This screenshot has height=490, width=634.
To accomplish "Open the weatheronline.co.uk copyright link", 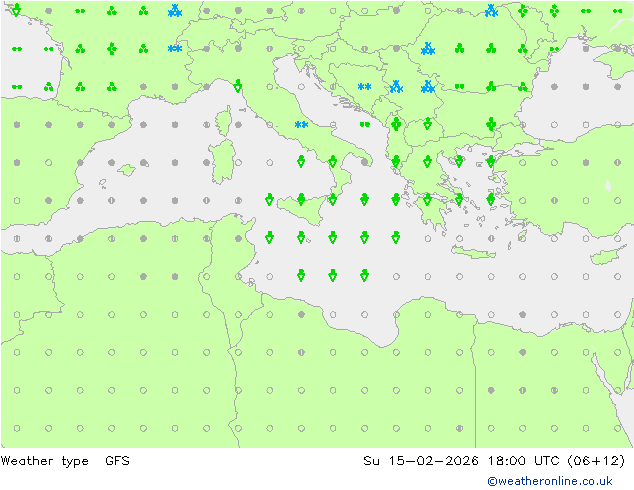I will 550,481.
